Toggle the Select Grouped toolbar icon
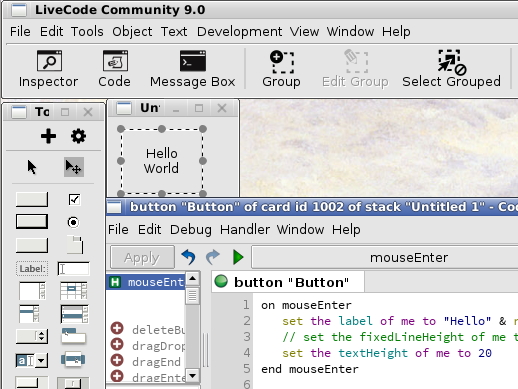Viewport: 518px width, 389px height. click(451, 69)
